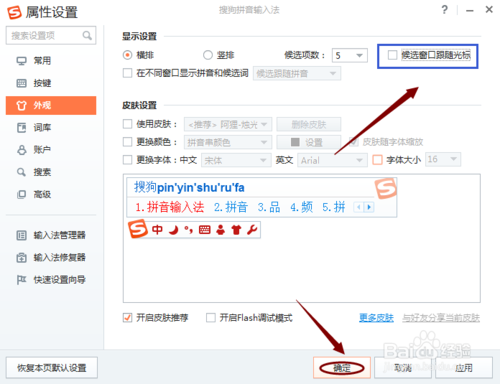This screenshot has height=384, width=500.
Task: Switch to the 搜索 settings page
Action: [x=51, y=172]
